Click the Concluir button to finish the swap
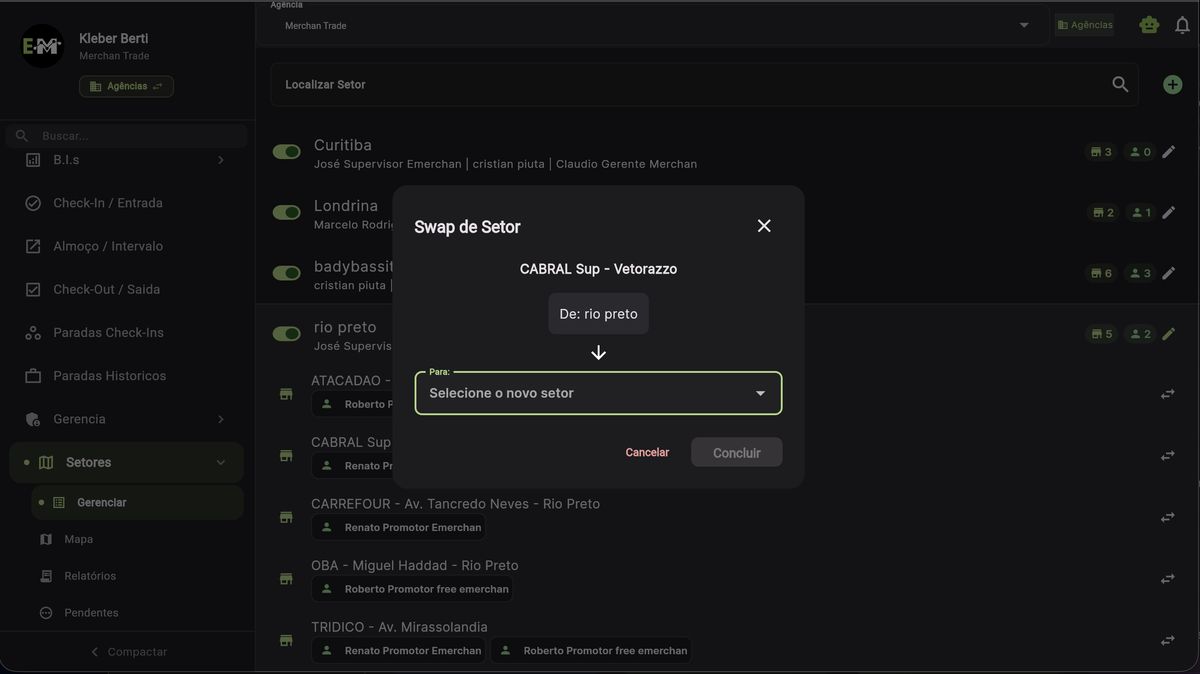 [x=736, y=452]
